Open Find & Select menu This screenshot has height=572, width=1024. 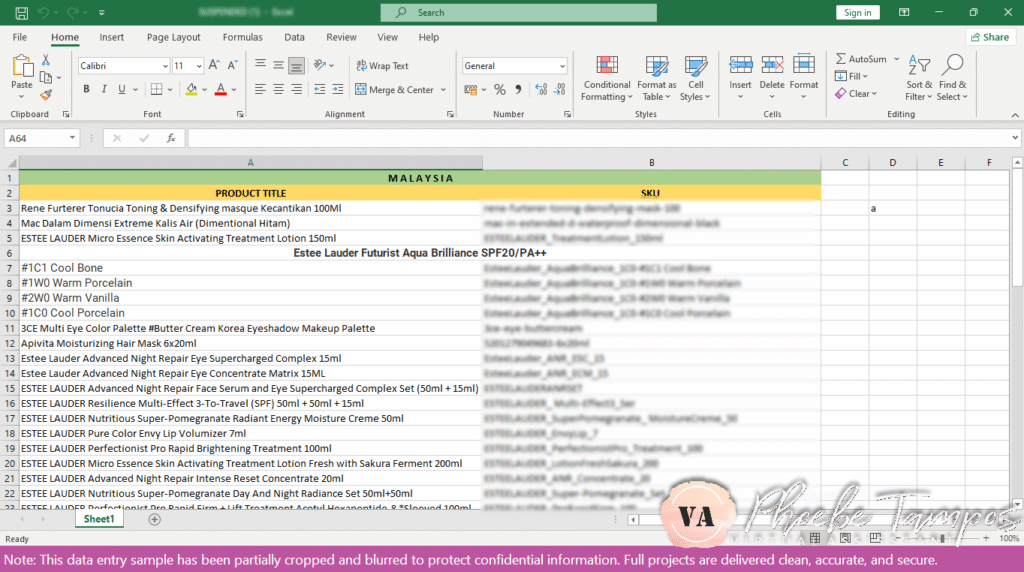point(952,78)
